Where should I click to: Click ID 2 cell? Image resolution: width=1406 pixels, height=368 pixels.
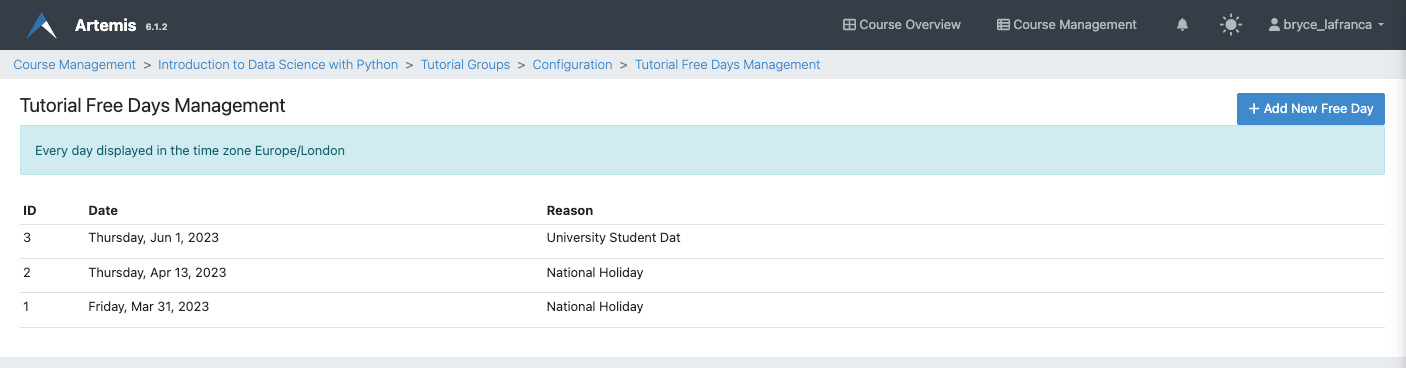point(27,273)
